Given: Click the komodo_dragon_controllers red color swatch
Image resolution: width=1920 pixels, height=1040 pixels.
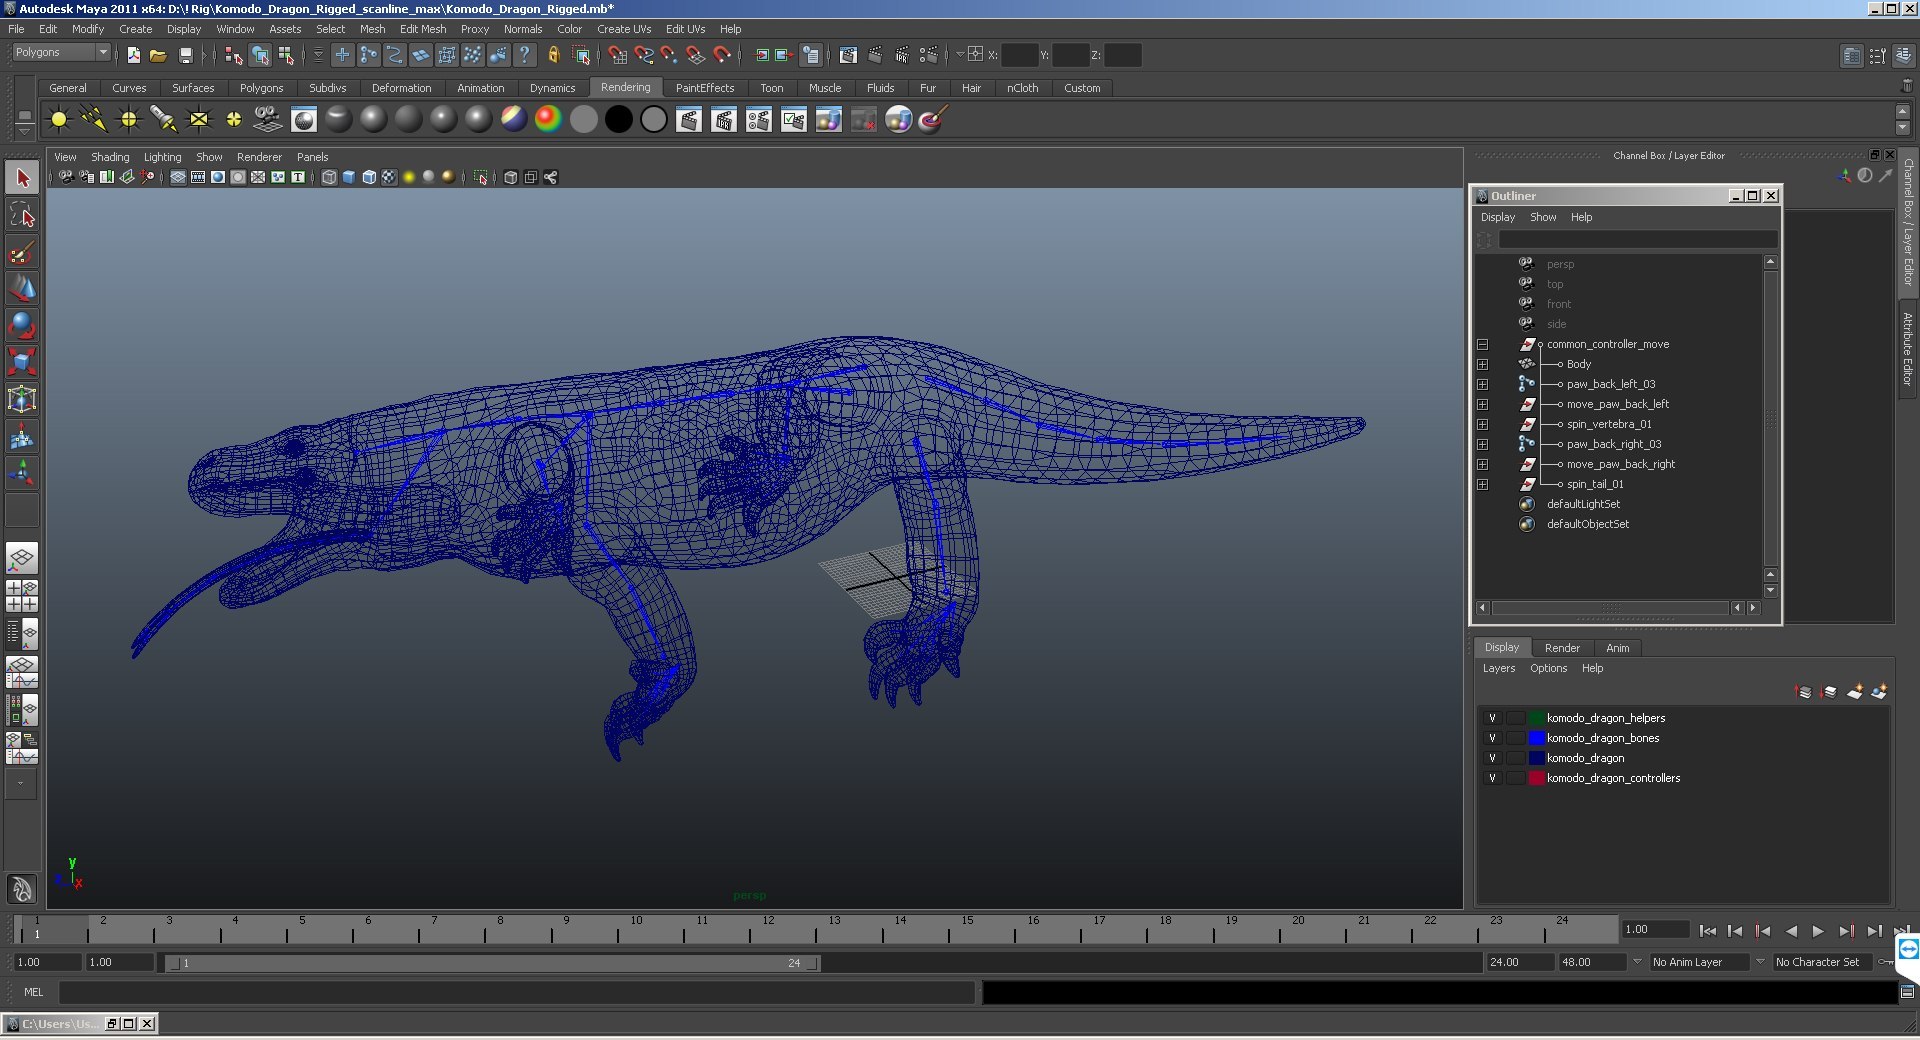Looking at the screenshot, I should click(x=1537, y=778).
